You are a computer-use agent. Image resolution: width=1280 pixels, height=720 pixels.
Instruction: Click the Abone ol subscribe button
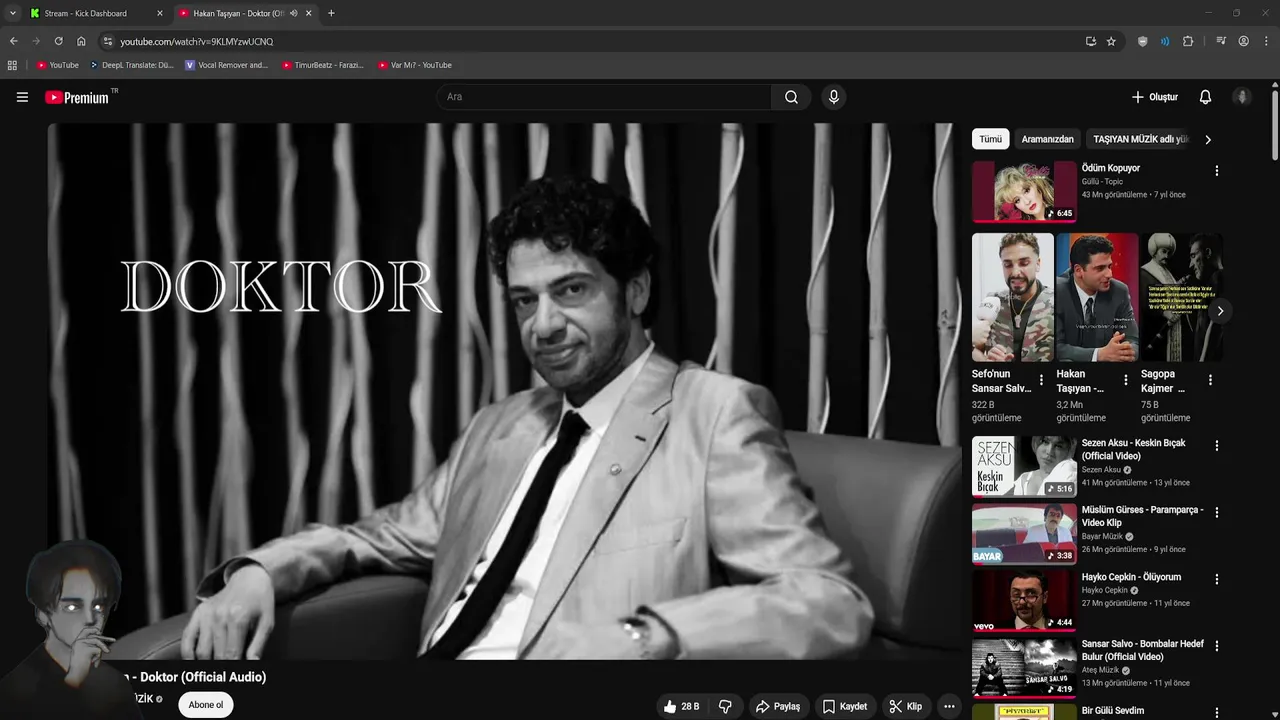[x=206, y=705]
